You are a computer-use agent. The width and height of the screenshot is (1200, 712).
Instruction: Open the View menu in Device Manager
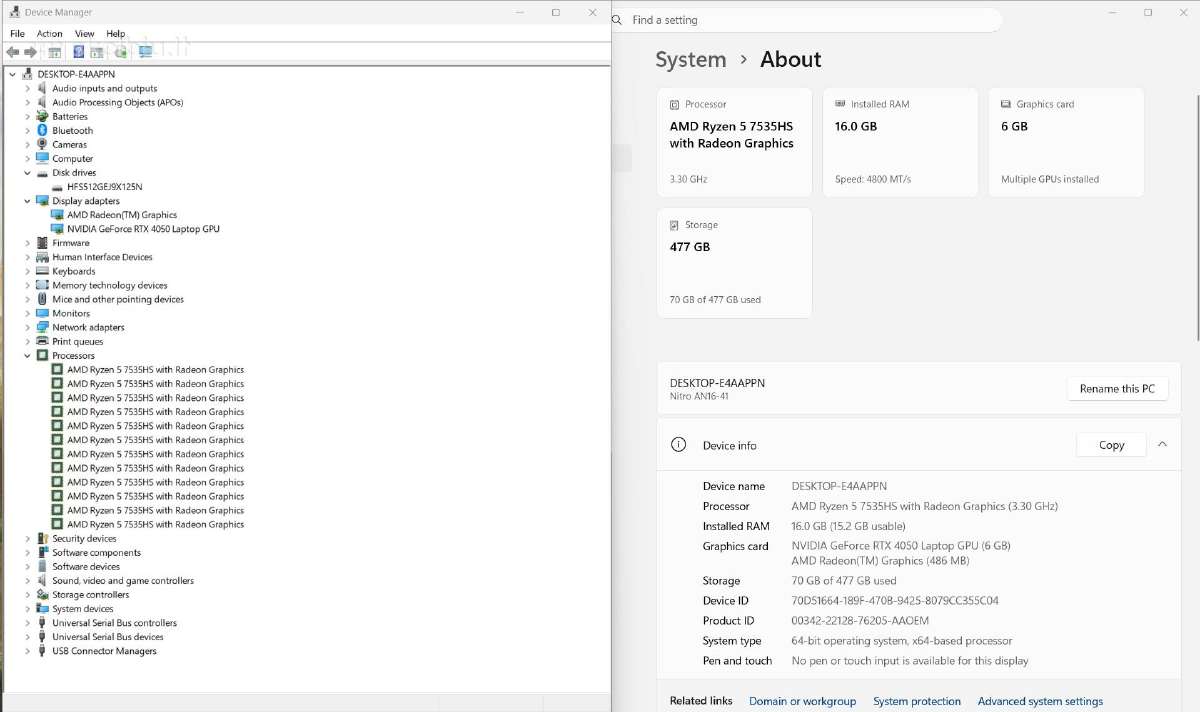coord(84,33)
